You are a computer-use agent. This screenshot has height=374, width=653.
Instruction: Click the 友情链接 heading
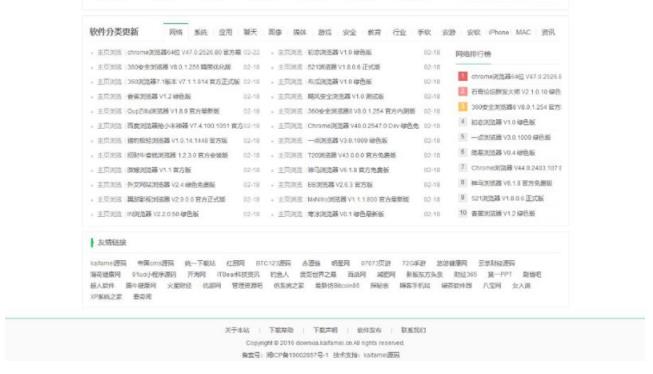[x=112, y=242]
